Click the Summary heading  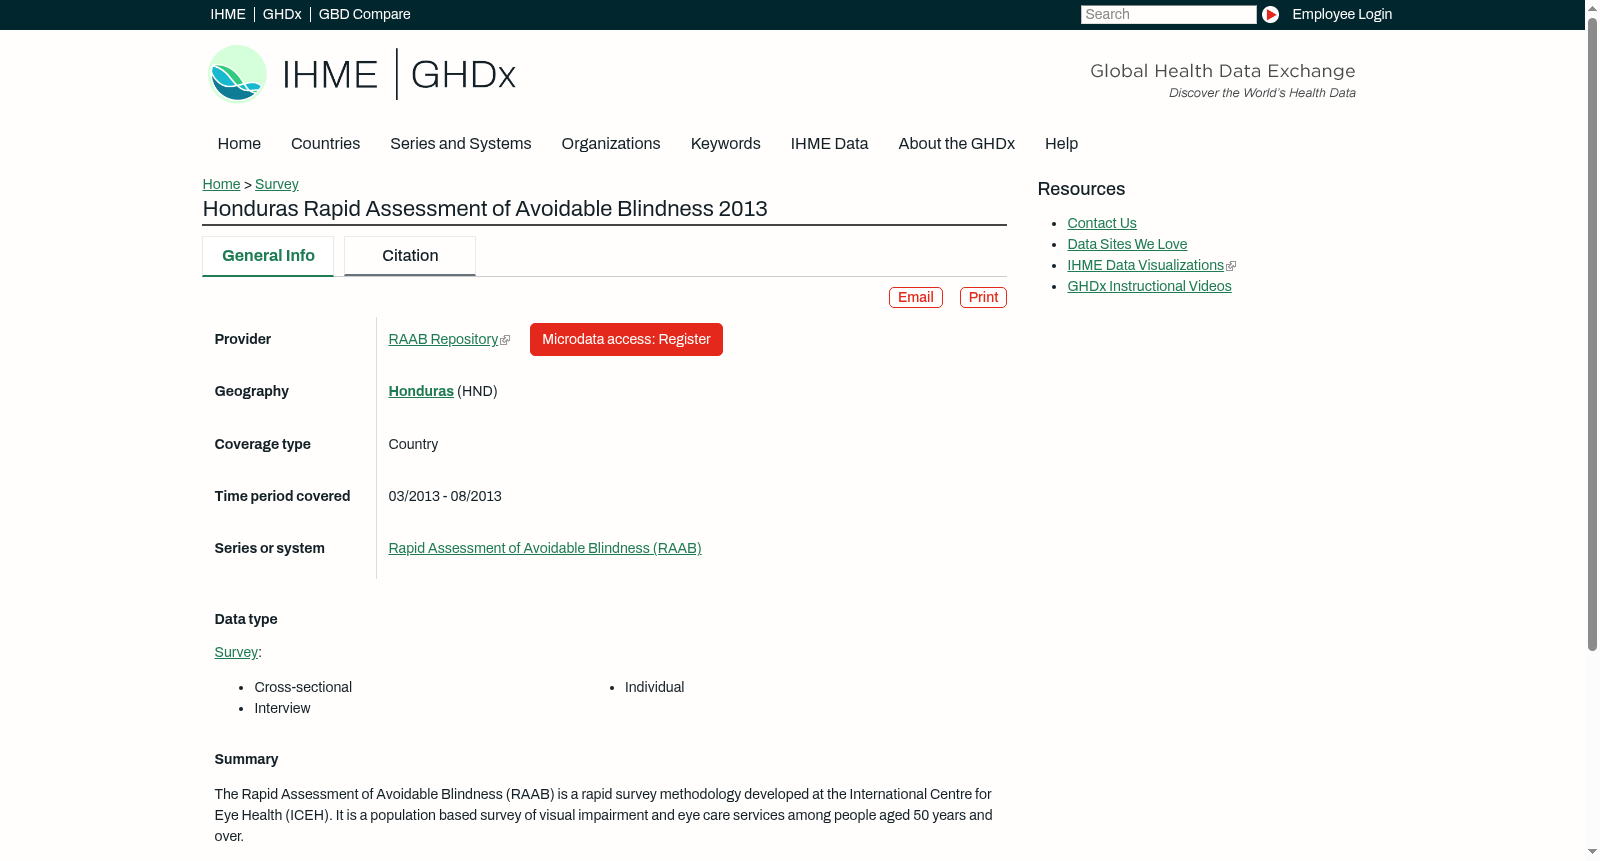click(x=246, y=759)
